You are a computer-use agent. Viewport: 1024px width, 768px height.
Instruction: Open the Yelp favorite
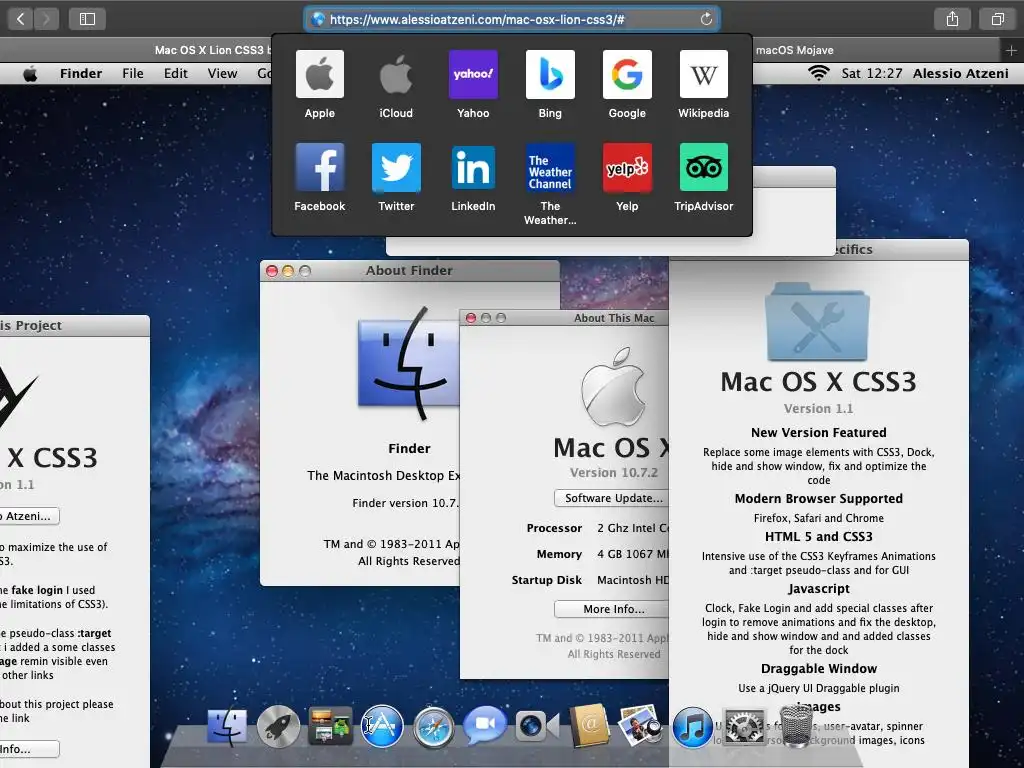(627, 178)
